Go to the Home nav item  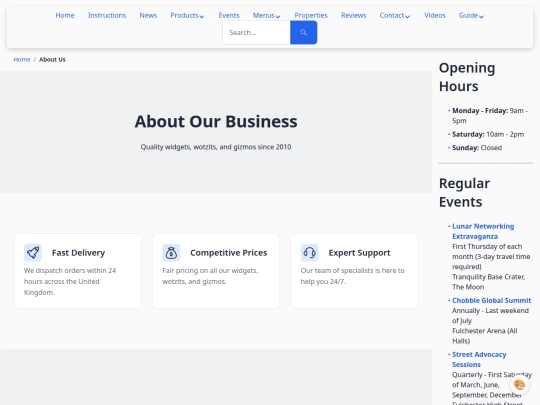point(65,15)
